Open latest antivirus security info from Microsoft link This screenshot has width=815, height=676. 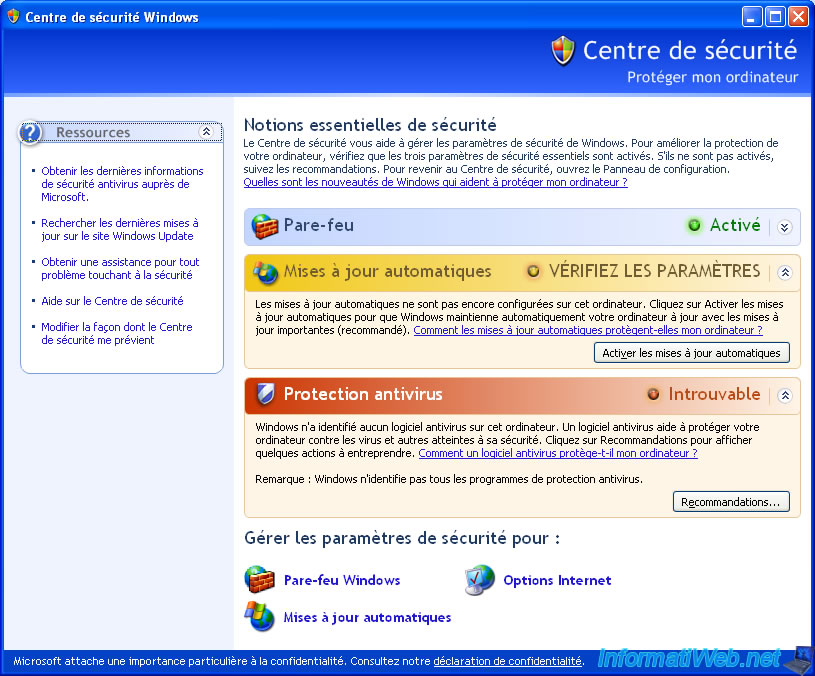122,184
